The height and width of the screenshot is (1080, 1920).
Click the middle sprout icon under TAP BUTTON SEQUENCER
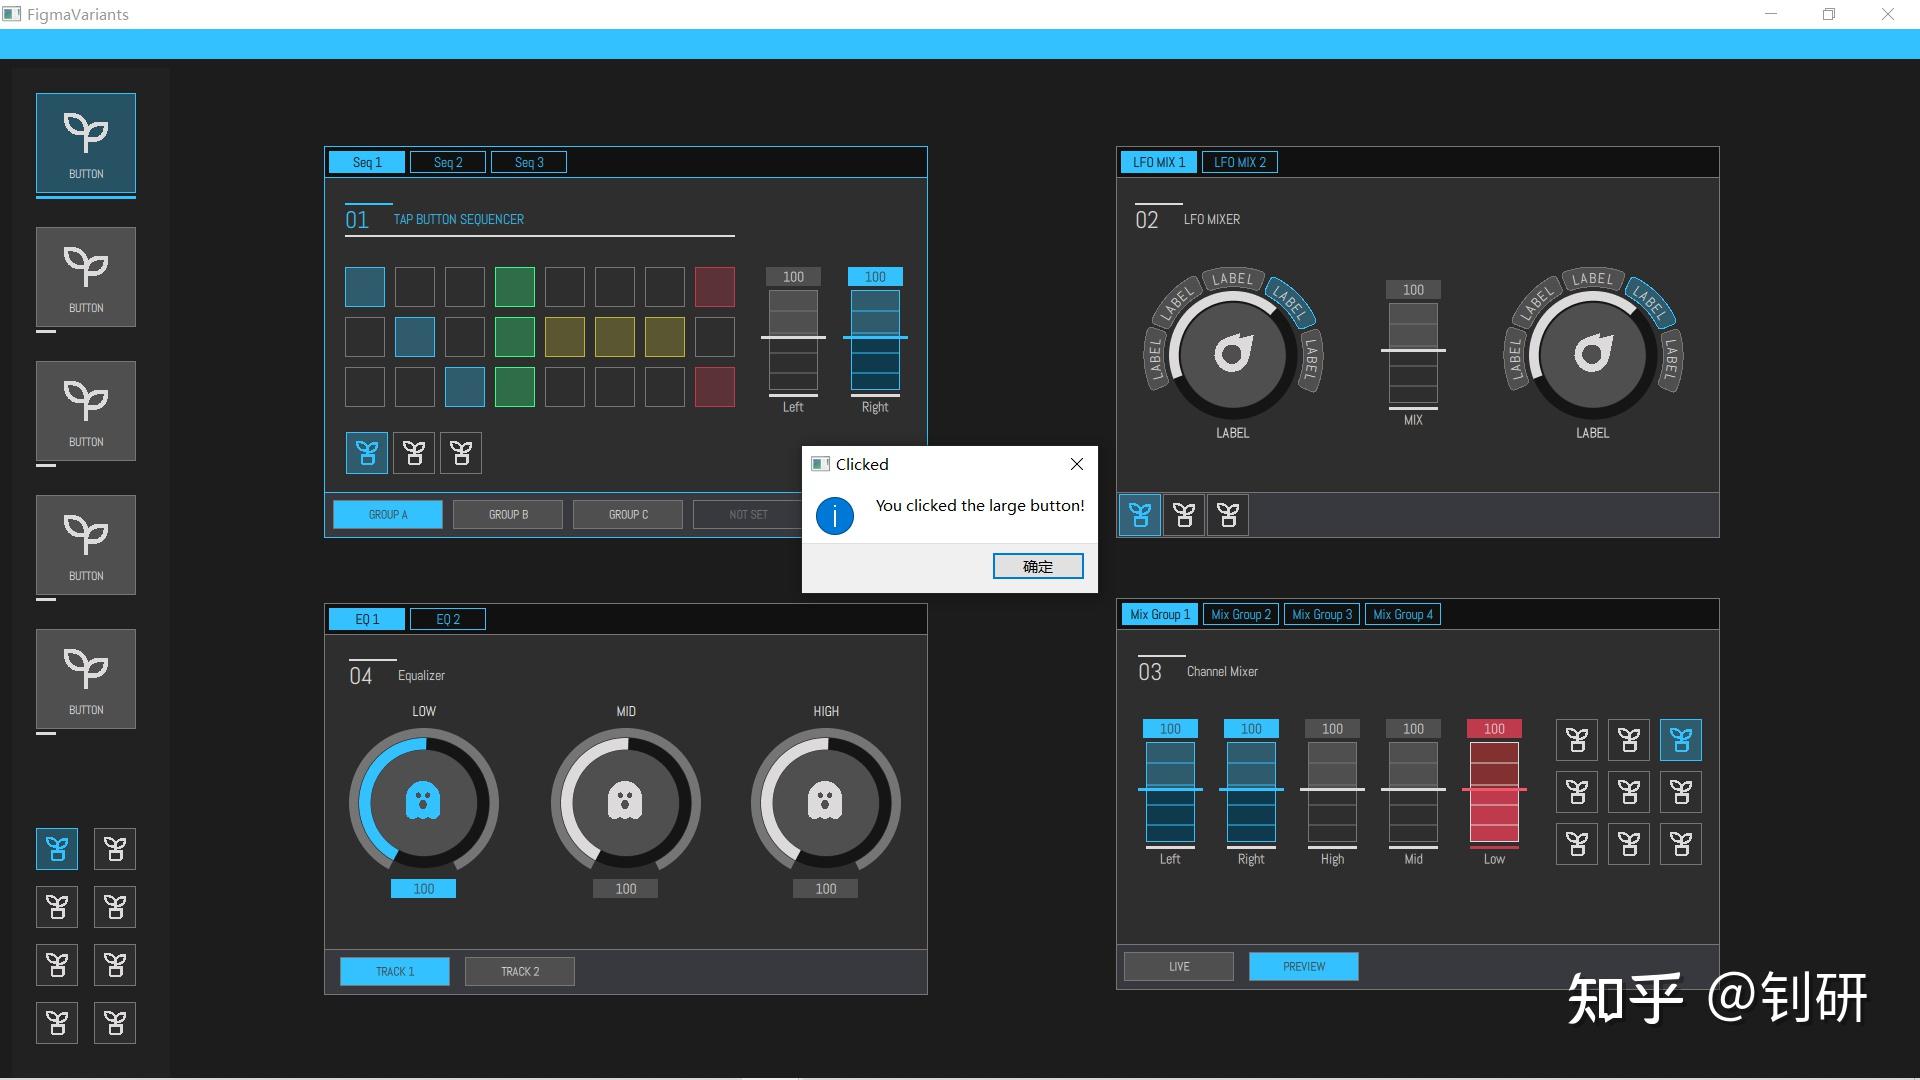tap(413, 452)
